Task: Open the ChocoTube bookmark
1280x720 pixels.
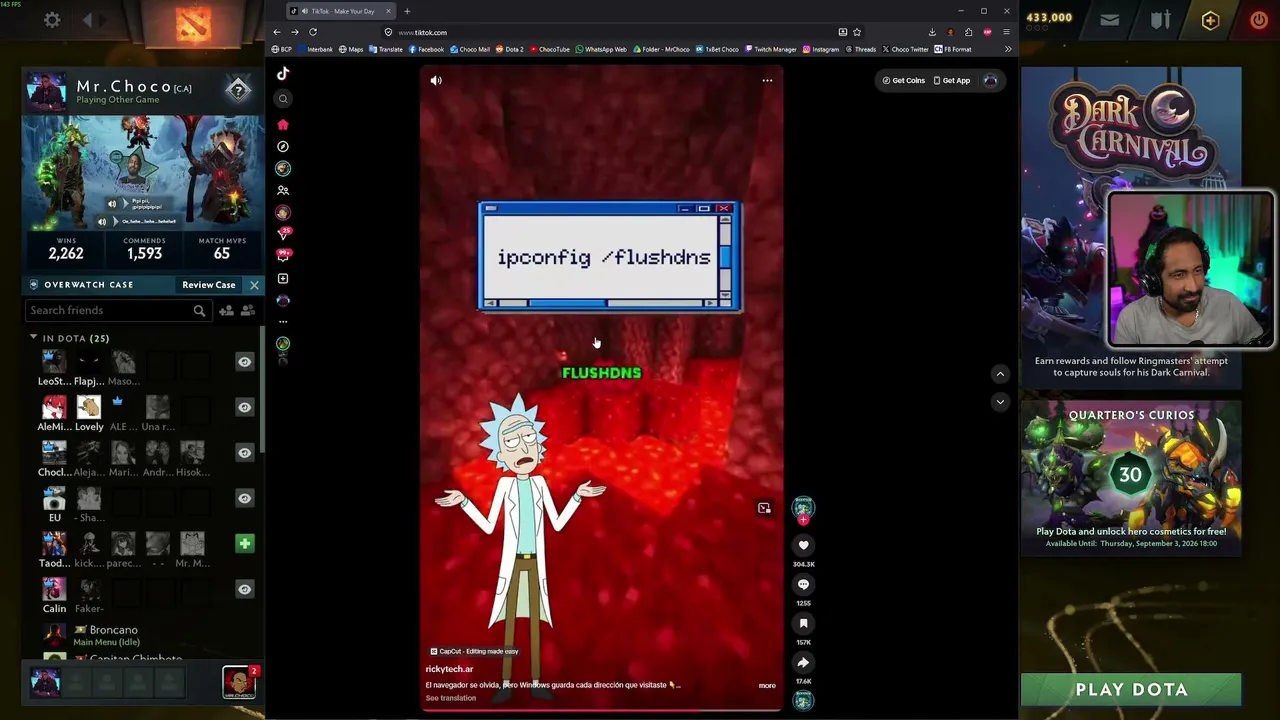Action: pos(550,49)
